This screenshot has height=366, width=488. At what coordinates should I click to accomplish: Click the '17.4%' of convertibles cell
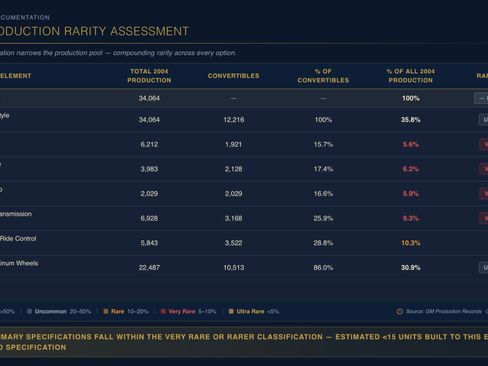click(x=323, y=169)
